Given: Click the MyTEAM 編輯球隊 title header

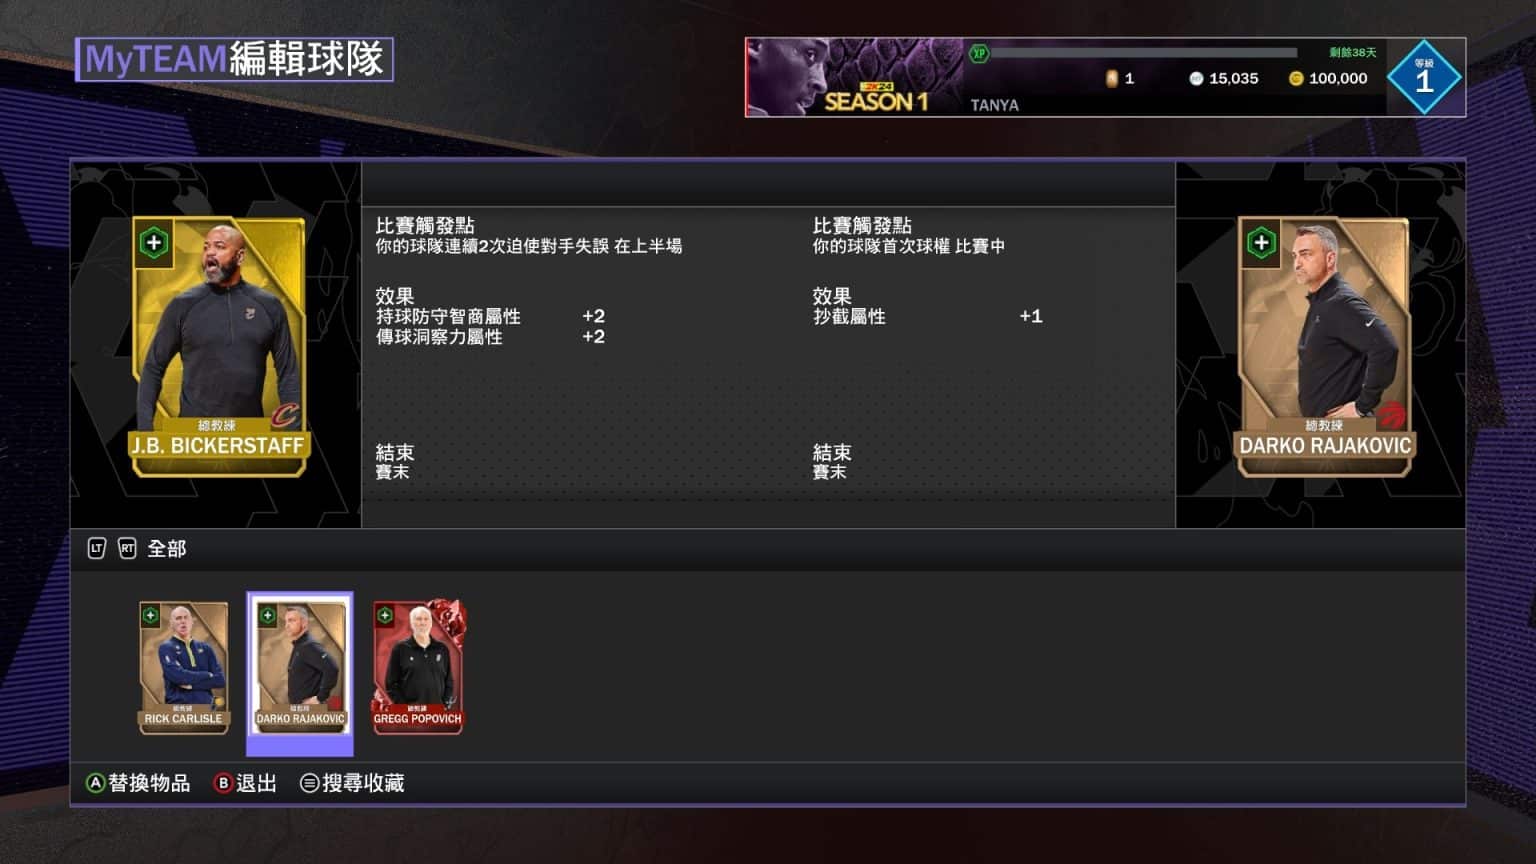Looking at the screenshot, I should coord(235,59).
